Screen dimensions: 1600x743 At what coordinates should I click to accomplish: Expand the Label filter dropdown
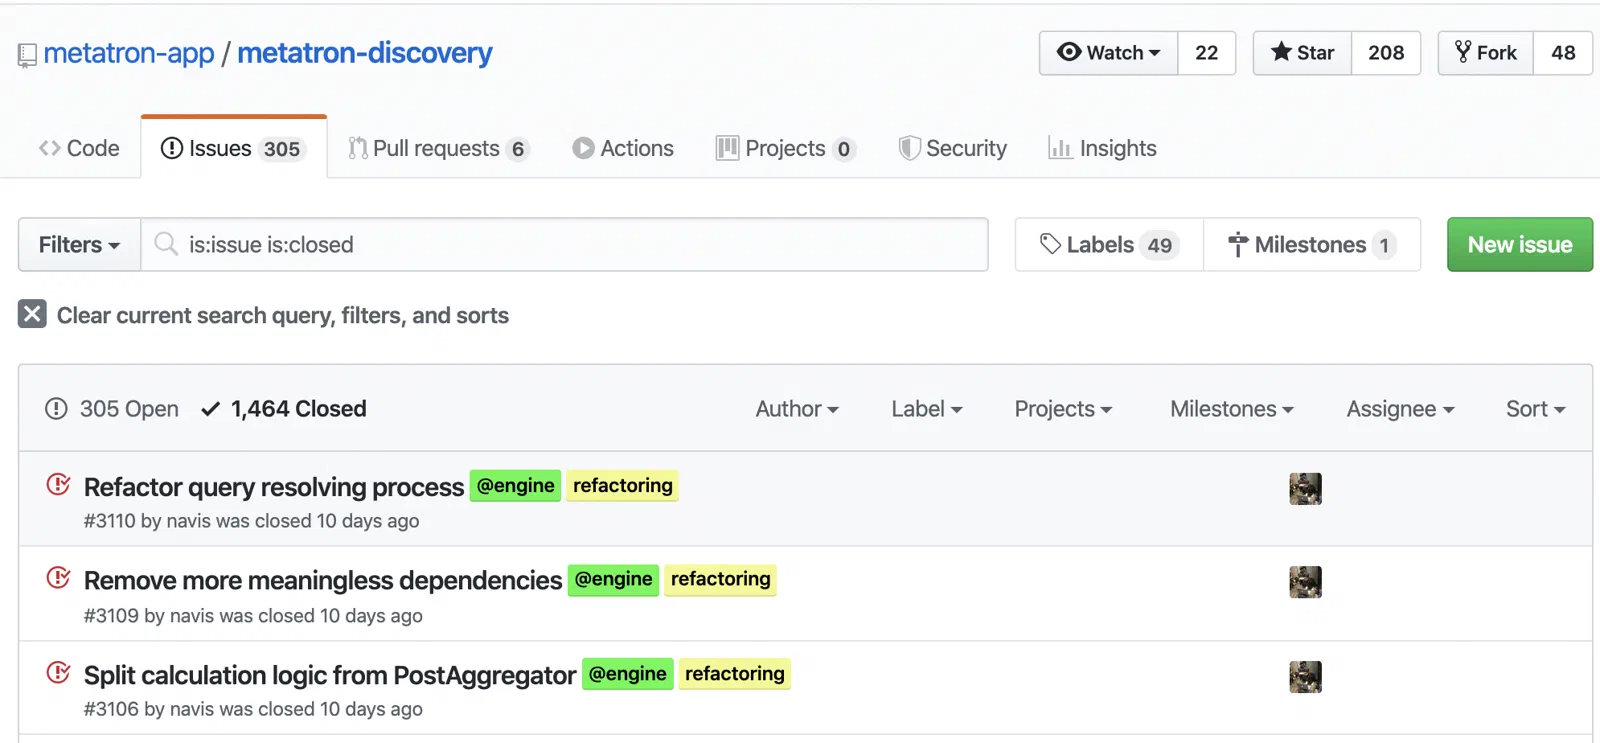(x=927, y=409)
